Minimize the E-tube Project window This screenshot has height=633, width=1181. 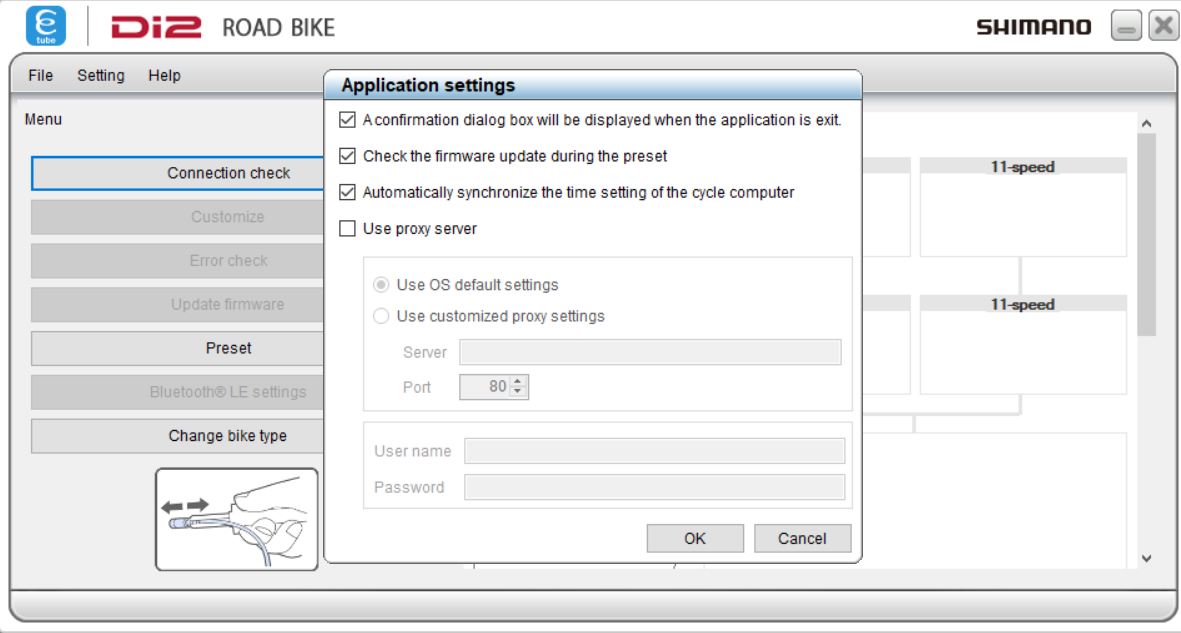pos(1126,27)
